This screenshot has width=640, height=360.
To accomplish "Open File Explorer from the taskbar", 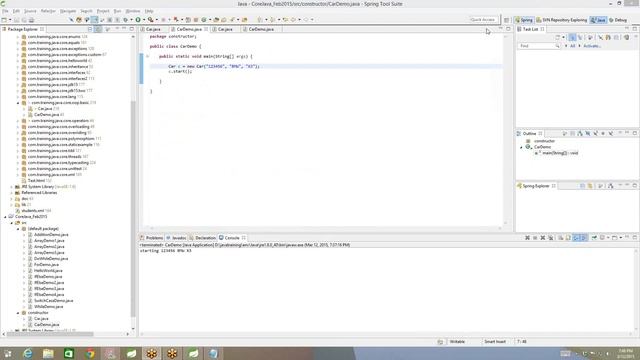I will click(49, 353).
